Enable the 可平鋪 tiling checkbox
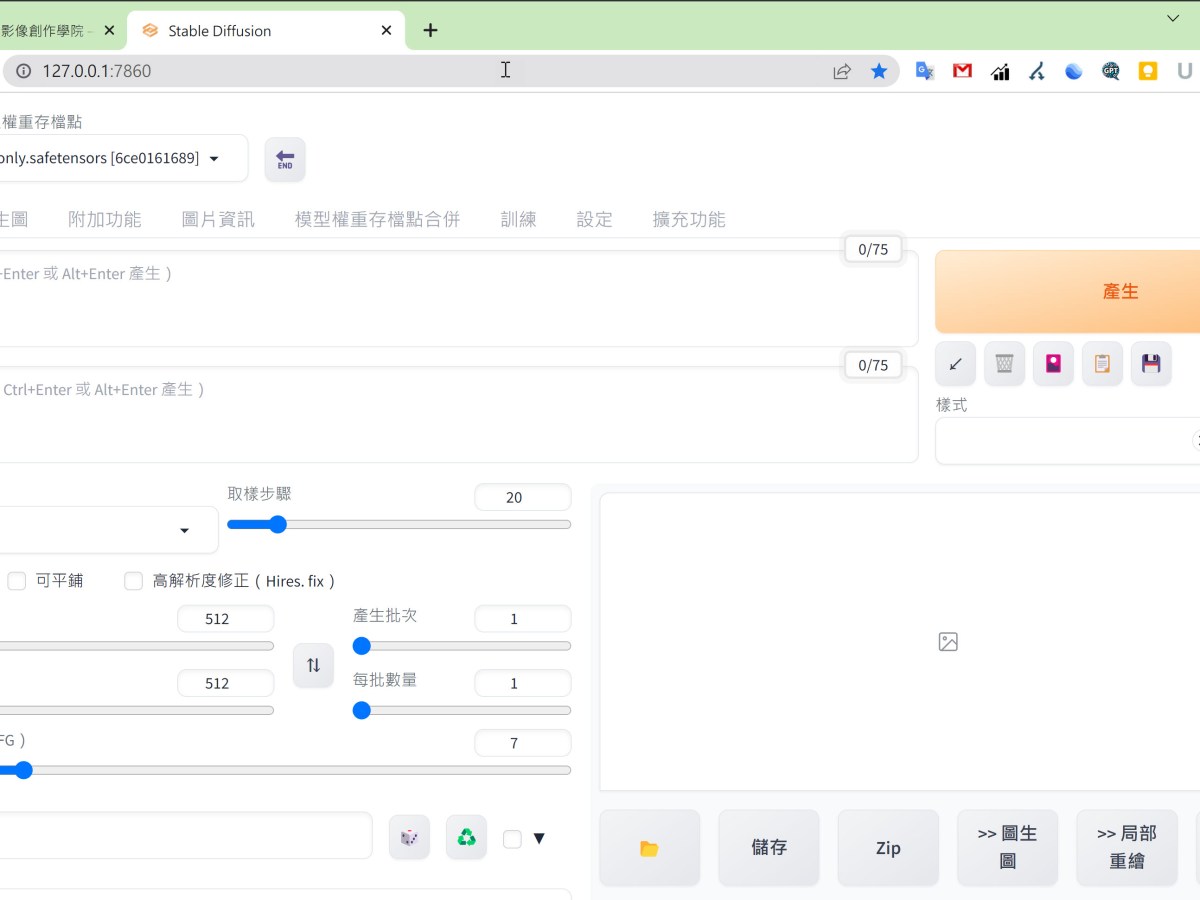The image size is (1200, 900). 16,580
